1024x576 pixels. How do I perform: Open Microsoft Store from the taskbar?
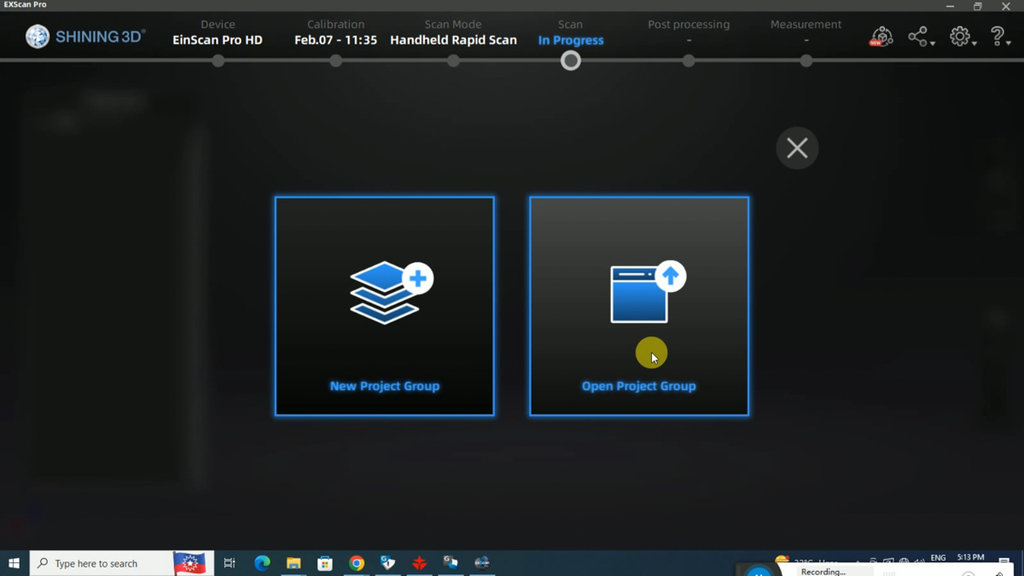coord(325,563)
